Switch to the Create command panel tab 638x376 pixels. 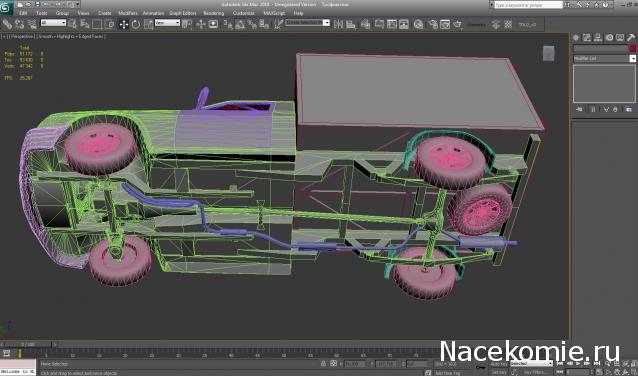pyautogui.click(x=576, y=38)
